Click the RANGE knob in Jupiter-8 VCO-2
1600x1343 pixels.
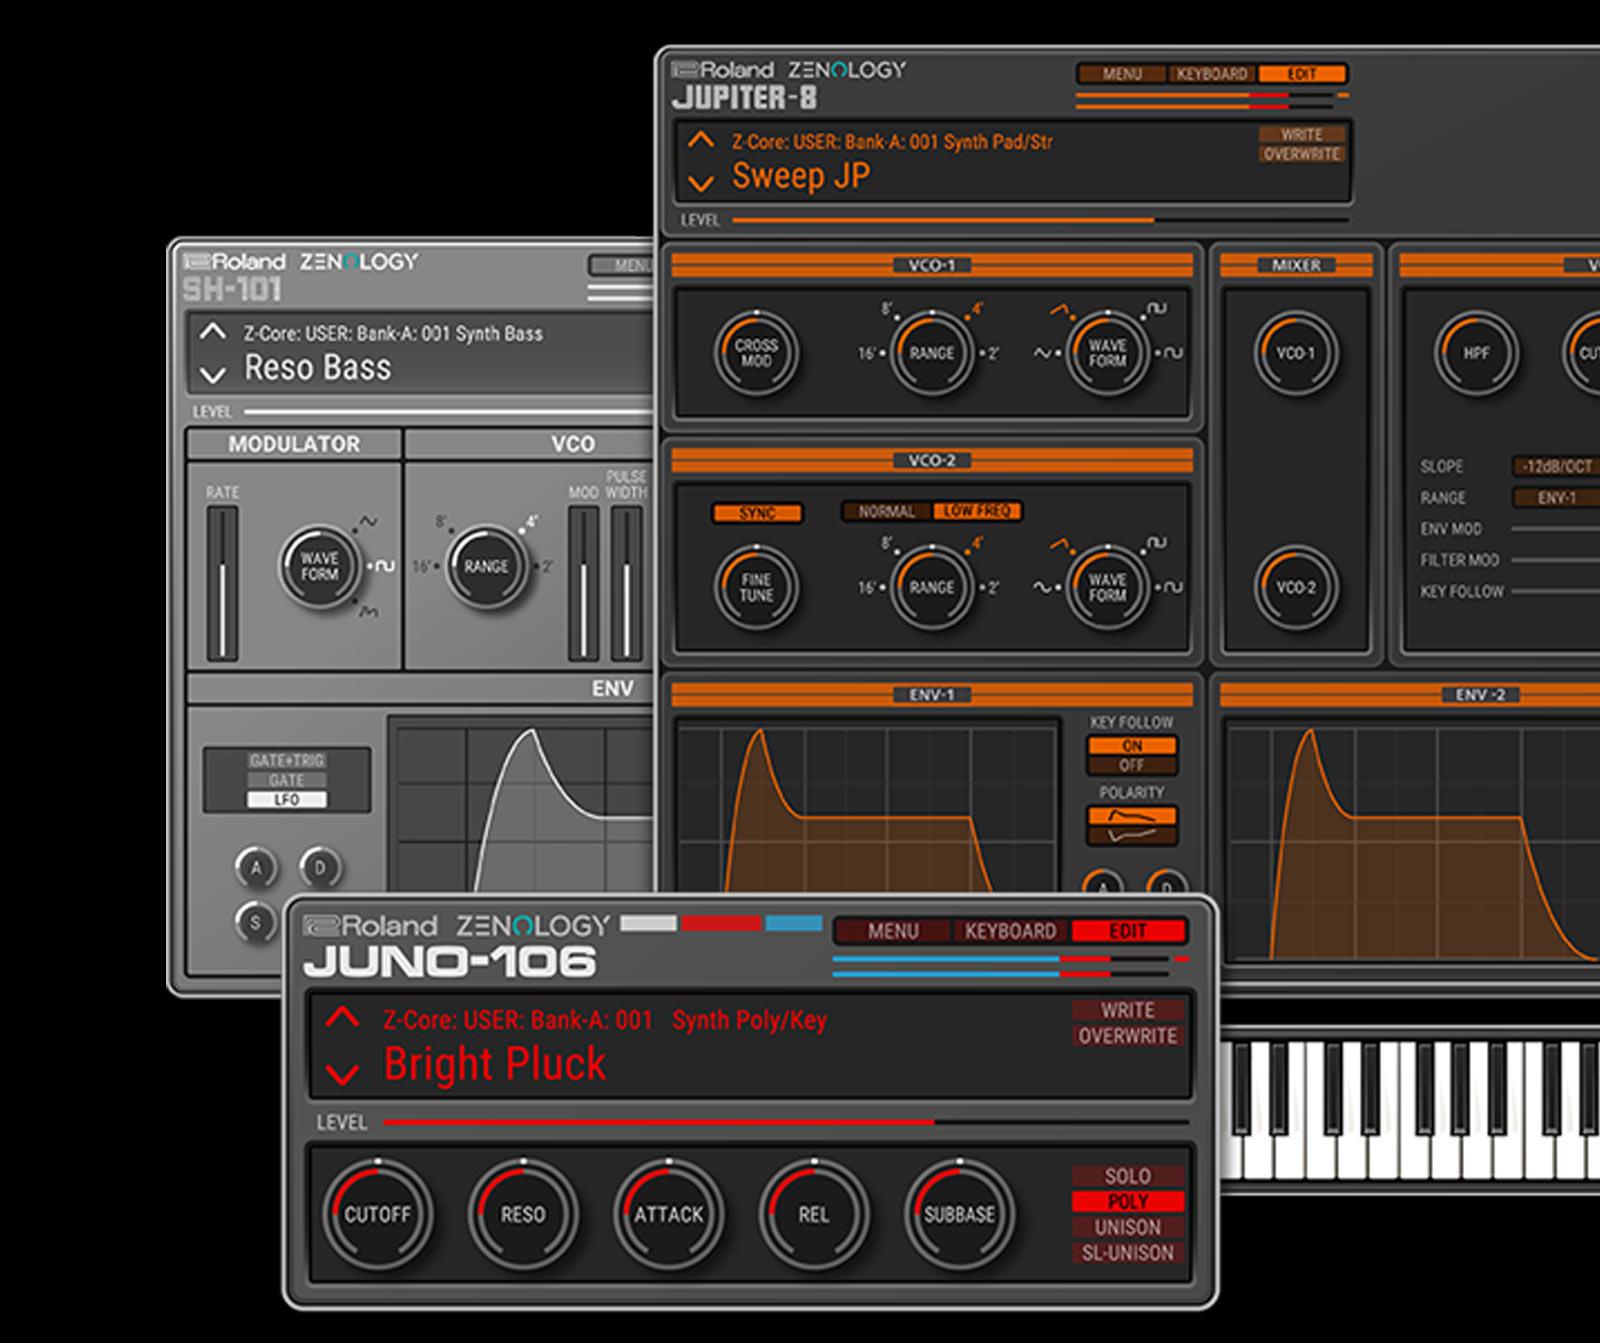931,587
